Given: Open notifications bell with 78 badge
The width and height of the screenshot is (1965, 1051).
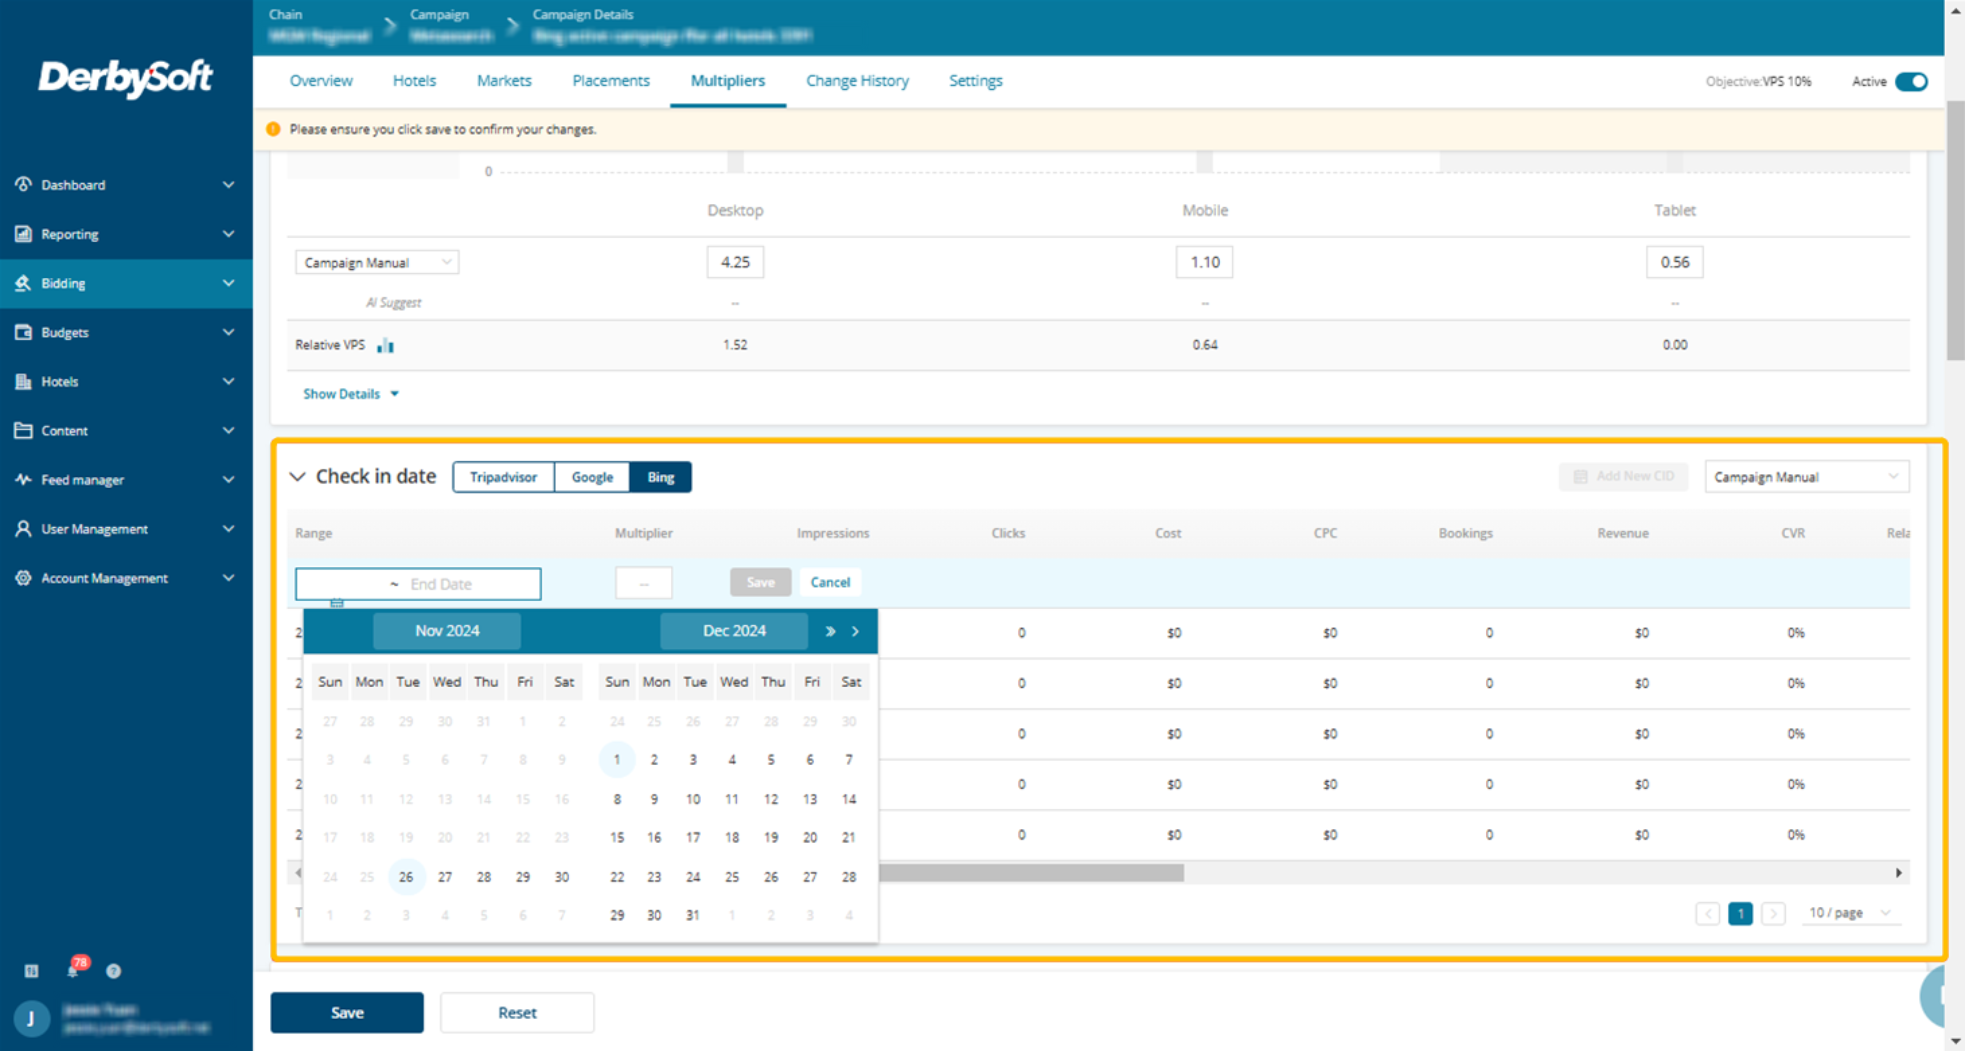Looking at the screenshot, I should click(74, 969).
